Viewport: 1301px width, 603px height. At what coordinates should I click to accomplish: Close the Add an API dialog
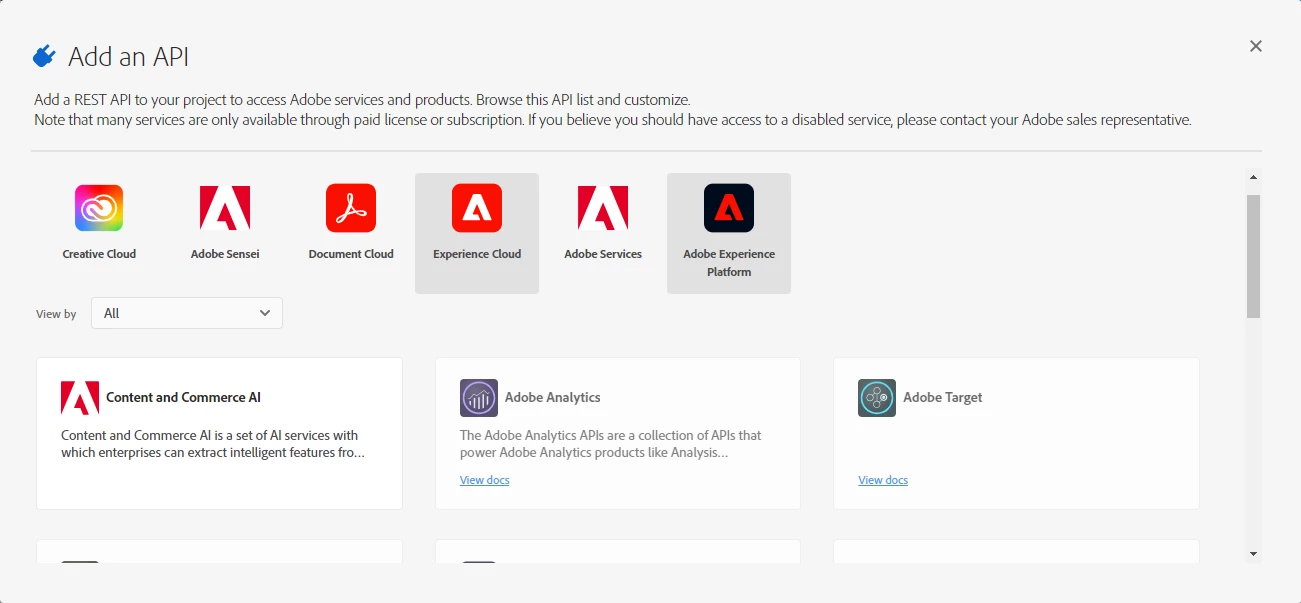[1256, 46]
